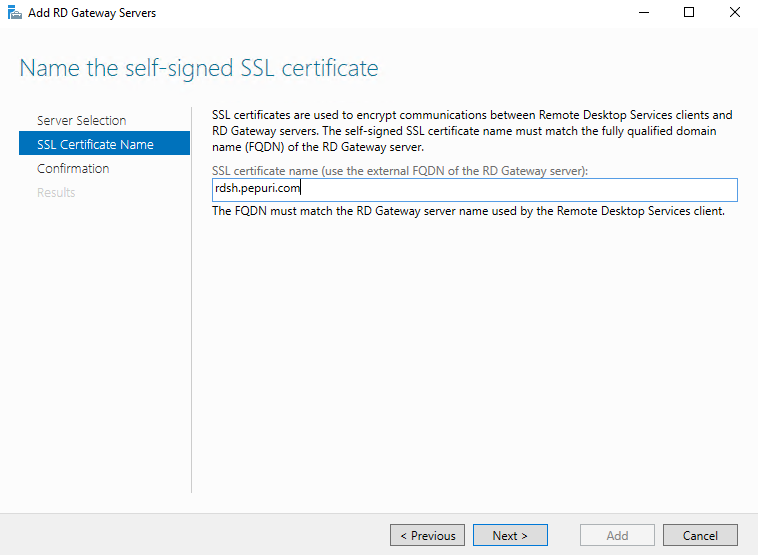Viewport: 758px width, 555px height.
Task: Click the paragraph starting 'SSL certificates are used to encrypt'
Action: (x=472, y=131)
